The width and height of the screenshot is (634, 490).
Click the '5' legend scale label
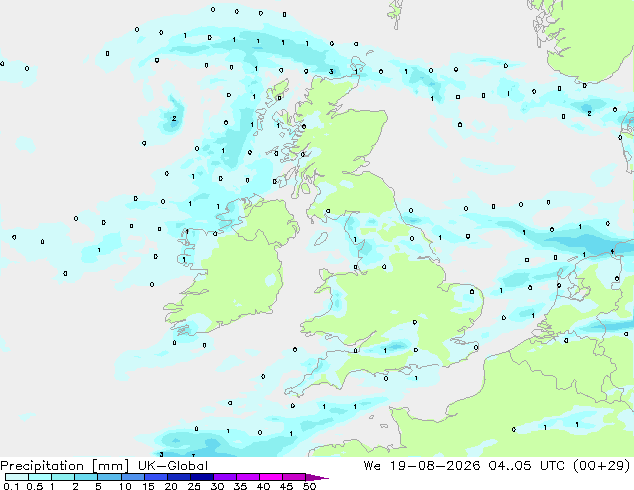click(x=98, y=486)
